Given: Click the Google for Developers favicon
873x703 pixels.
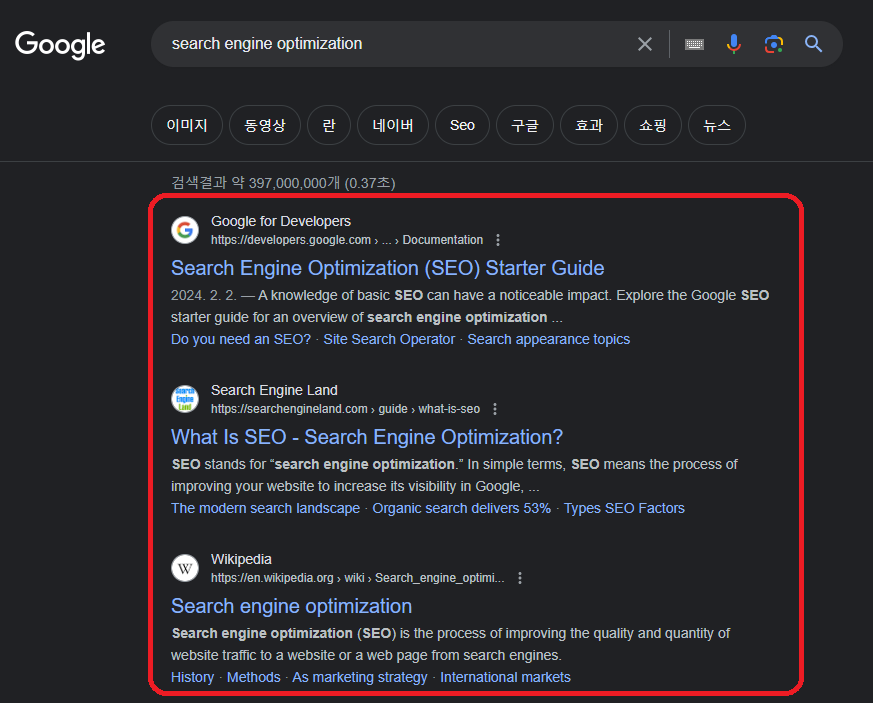Looking at the screenshot, I should pyautogui.click(x=185, y=230).
